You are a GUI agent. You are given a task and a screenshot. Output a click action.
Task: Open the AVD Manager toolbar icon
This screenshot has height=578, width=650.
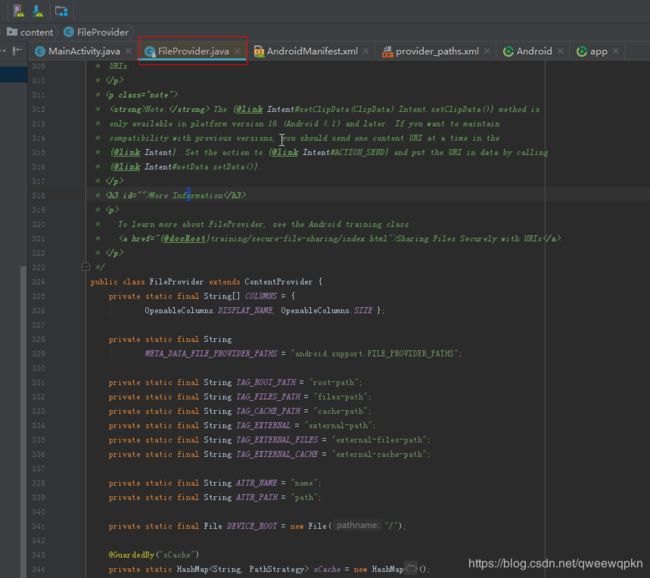point(18,10)
